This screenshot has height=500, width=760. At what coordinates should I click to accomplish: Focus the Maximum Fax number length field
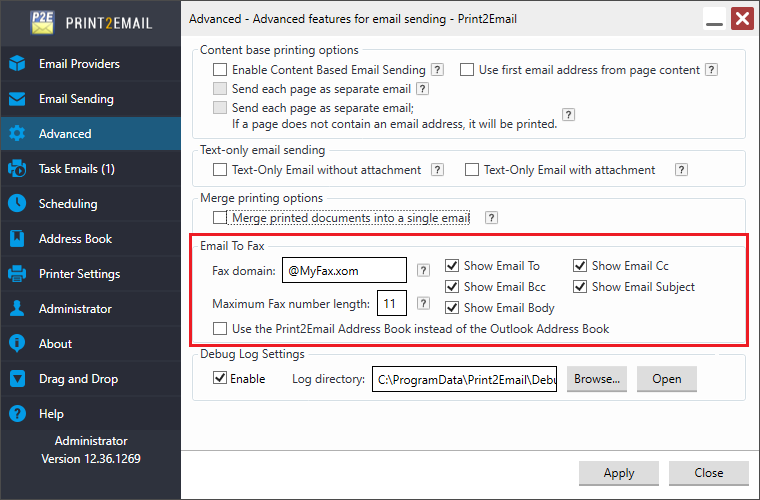pos(391,304)
